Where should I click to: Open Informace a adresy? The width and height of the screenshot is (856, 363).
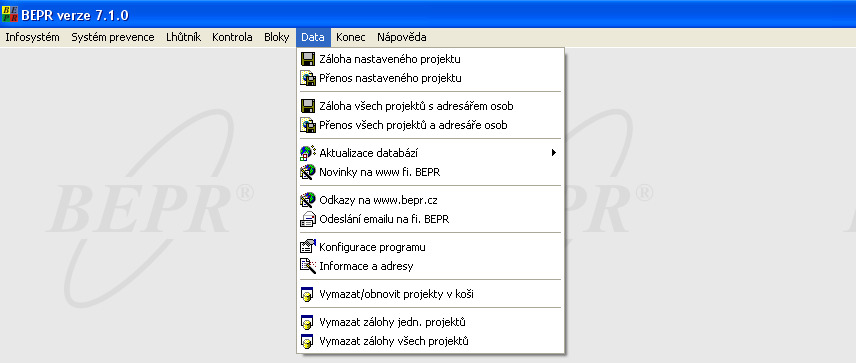(430, 266)
